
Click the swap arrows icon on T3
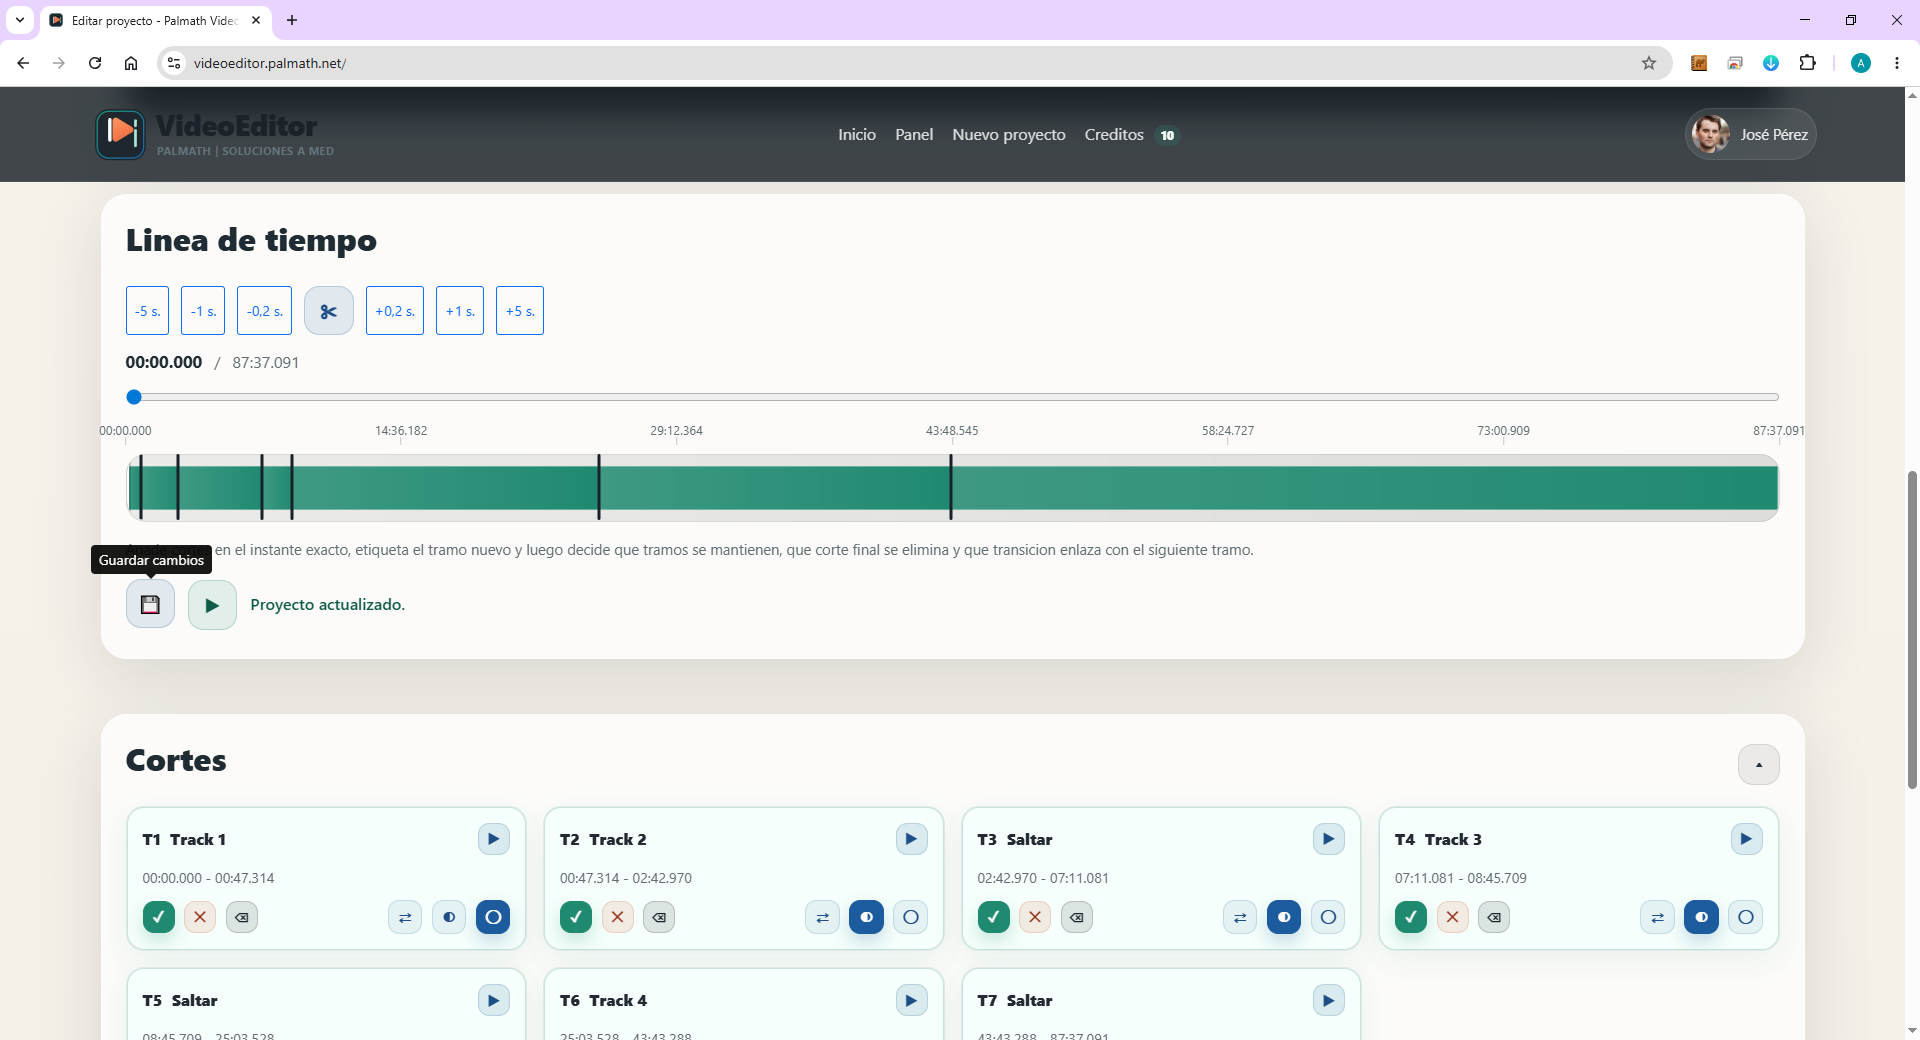[1240, 917]
